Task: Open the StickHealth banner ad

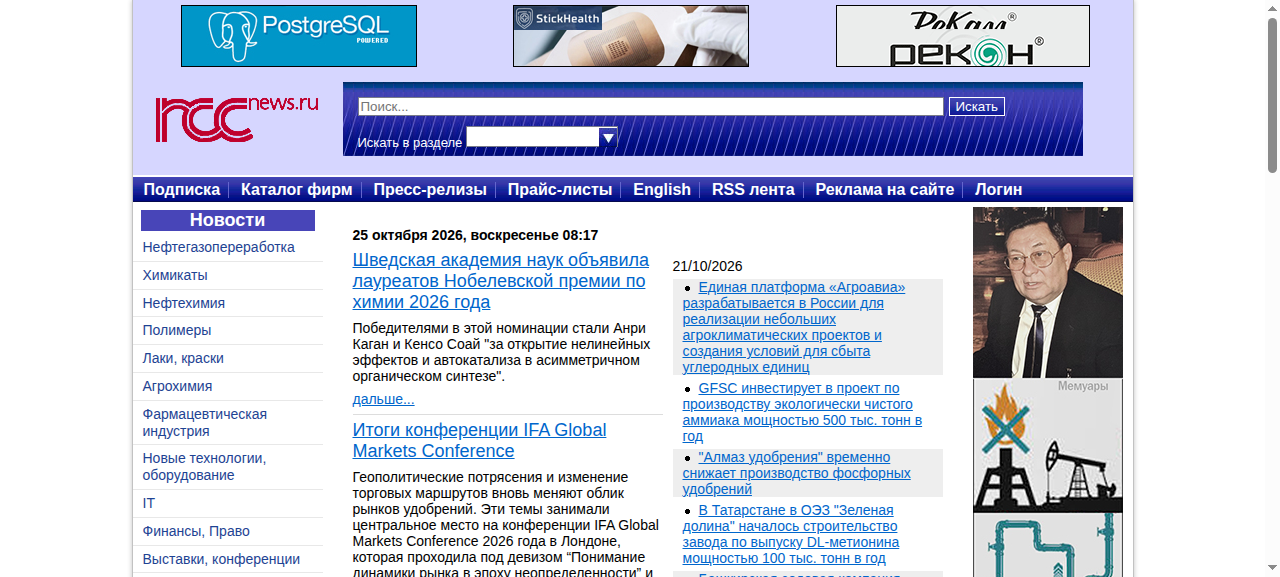Action: pyautogui.click(x=631, y=36)
